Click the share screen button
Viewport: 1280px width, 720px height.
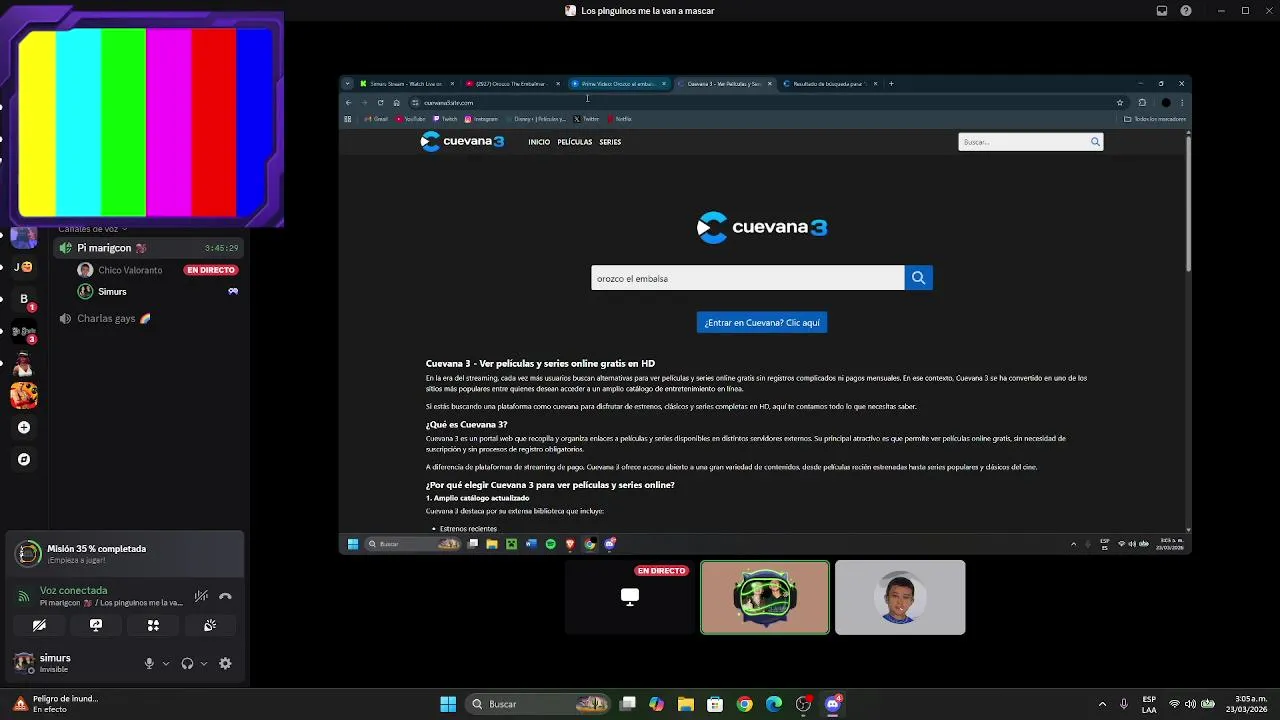tap(96, 625)
